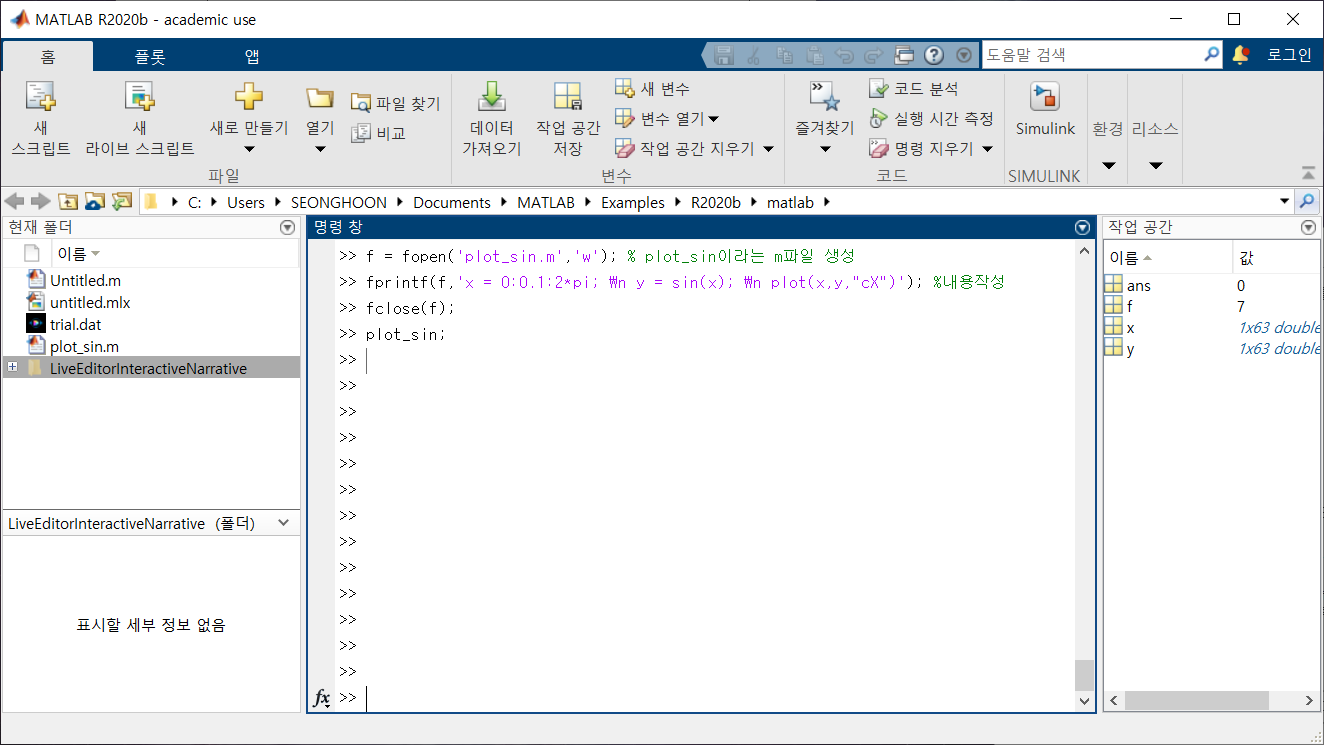Collapse the folder details panel chevron

(284, 523)
